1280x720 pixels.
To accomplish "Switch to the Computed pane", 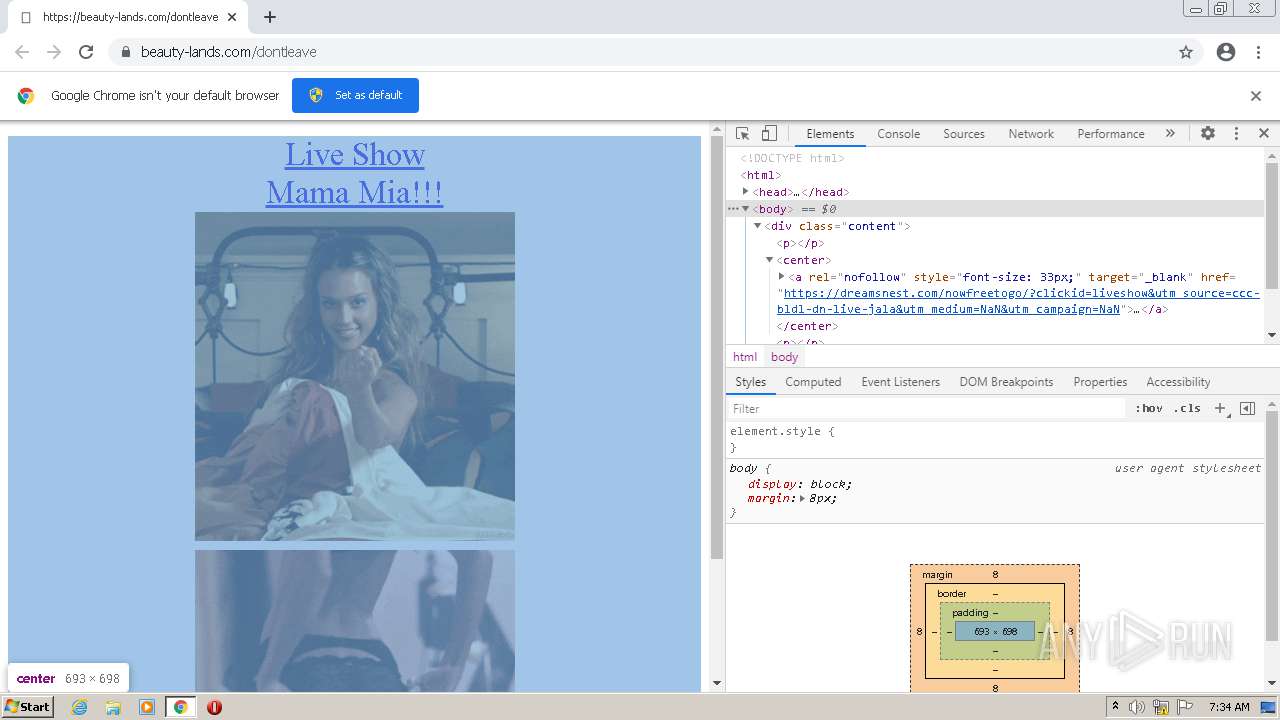I will (813, 382).
